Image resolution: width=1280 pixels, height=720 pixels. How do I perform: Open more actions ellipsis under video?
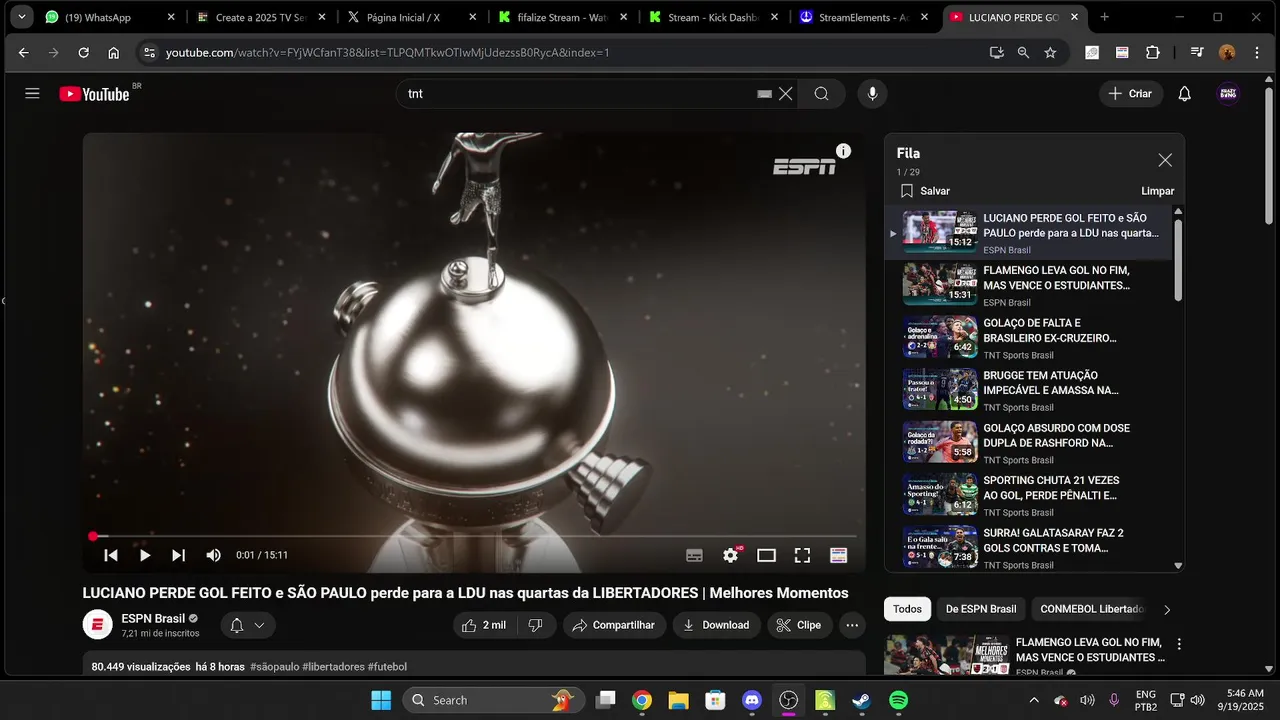tap(852, 625)
